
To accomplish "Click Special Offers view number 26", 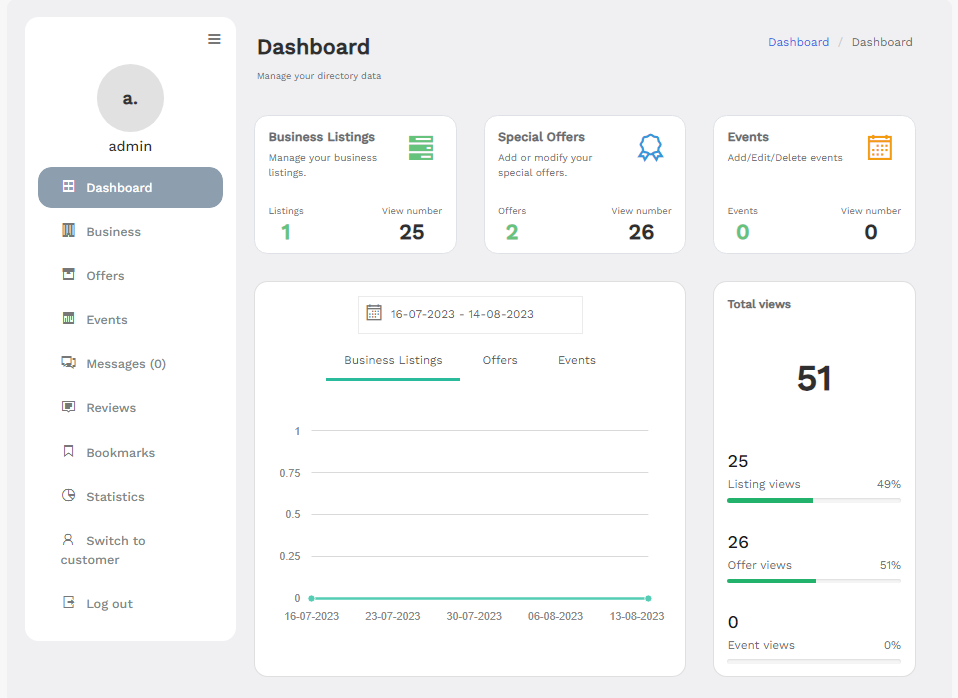I will pos(642,232).
